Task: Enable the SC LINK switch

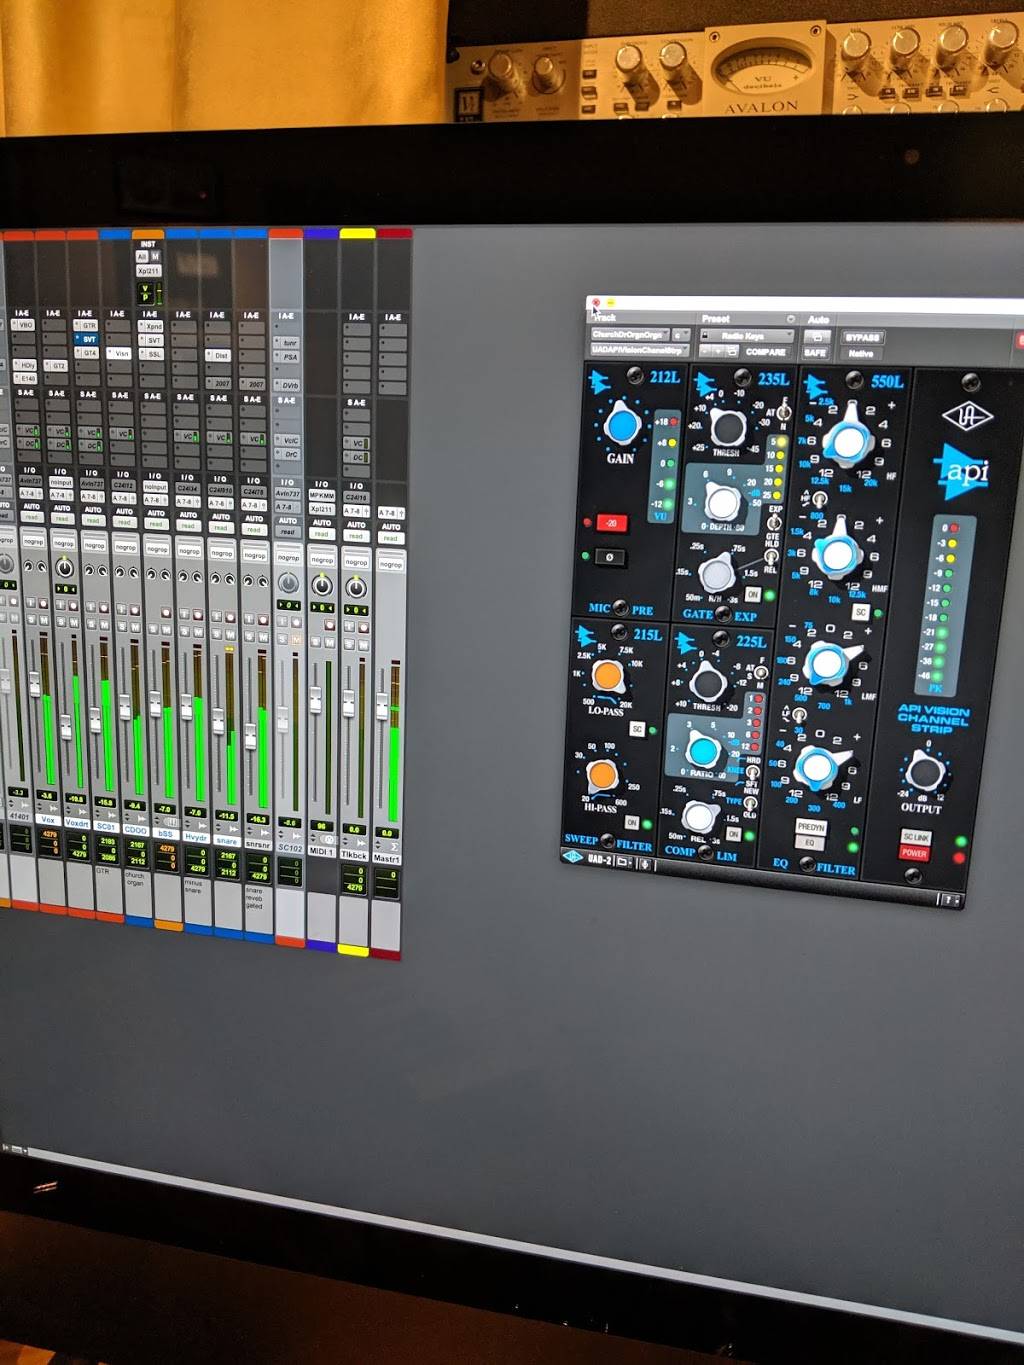Action: [915, 836]
